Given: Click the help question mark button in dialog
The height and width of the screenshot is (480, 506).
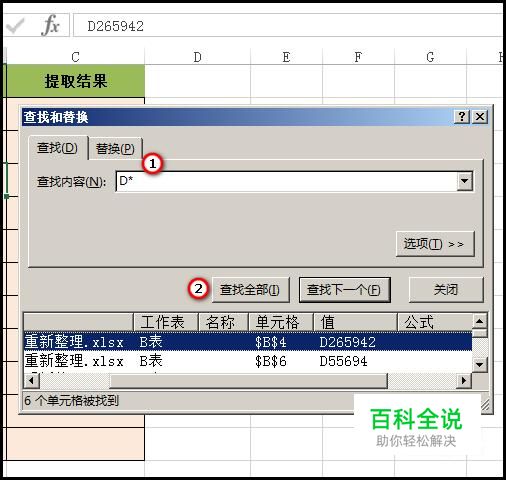Looking at the screenshot, I should pos(462,117).
